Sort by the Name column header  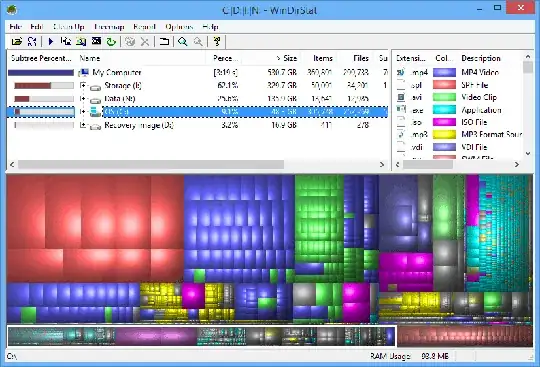[141, 58]
